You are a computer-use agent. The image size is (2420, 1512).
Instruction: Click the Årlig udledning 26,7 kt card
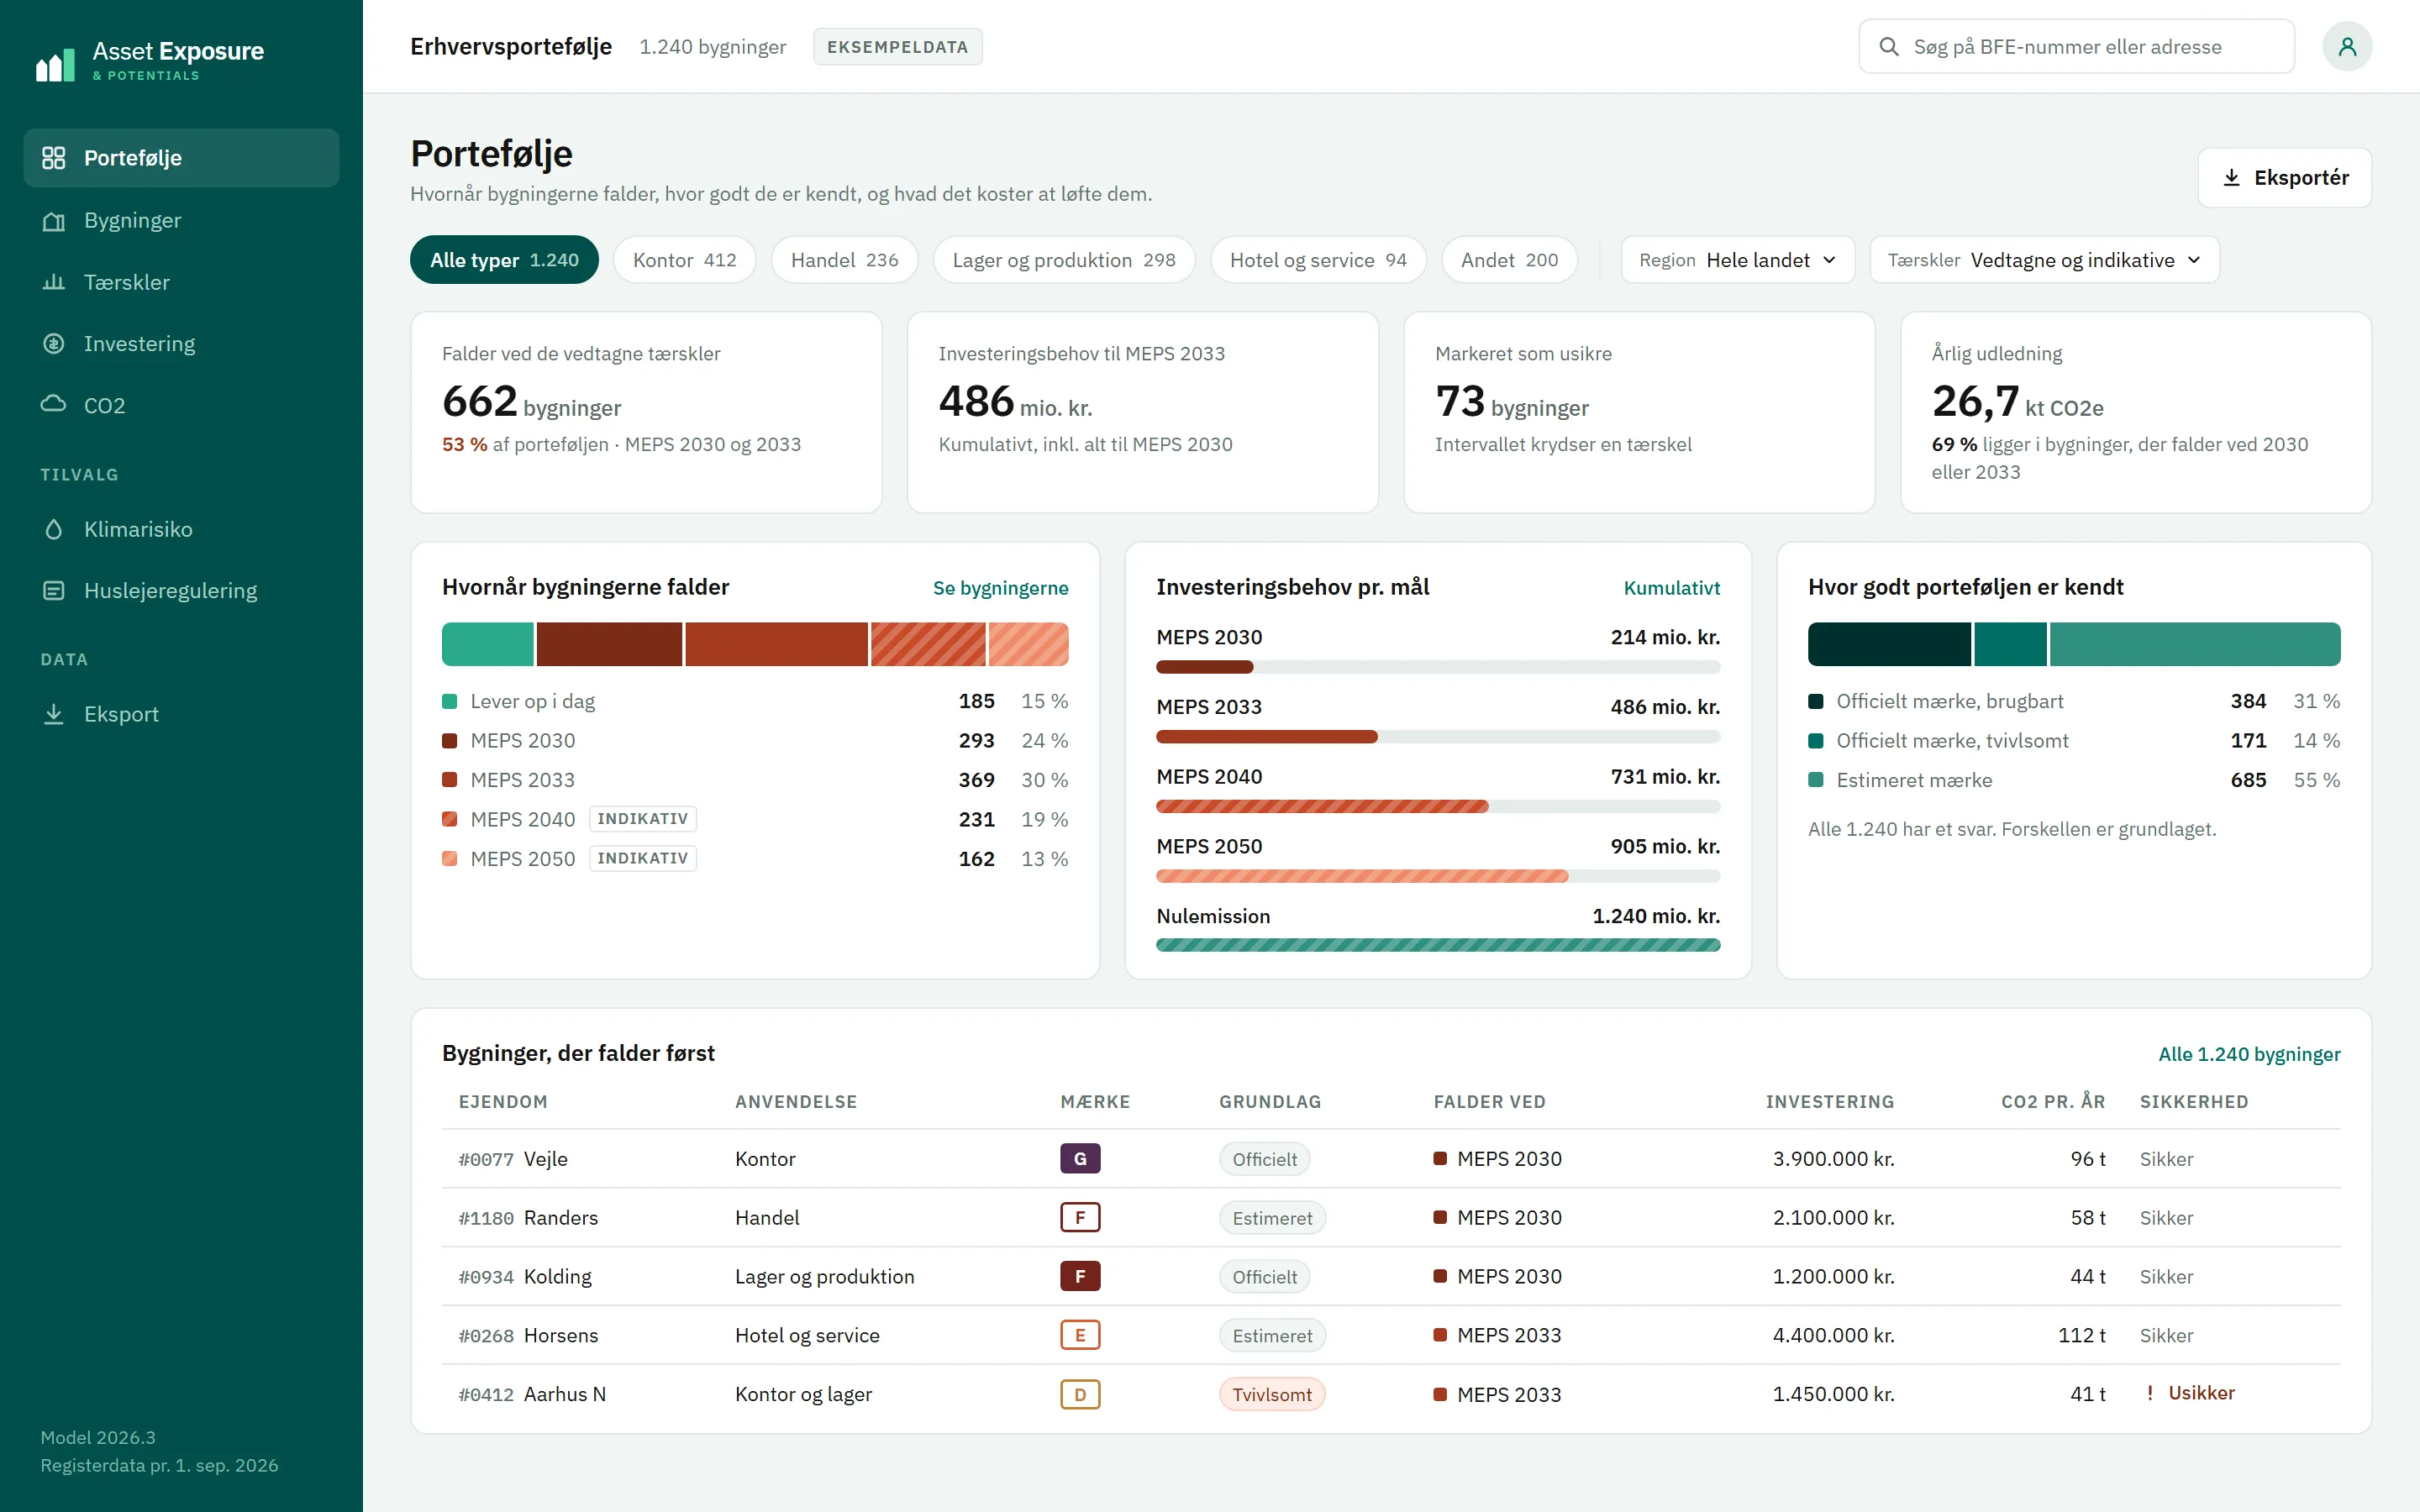[x=2136, y=412]
